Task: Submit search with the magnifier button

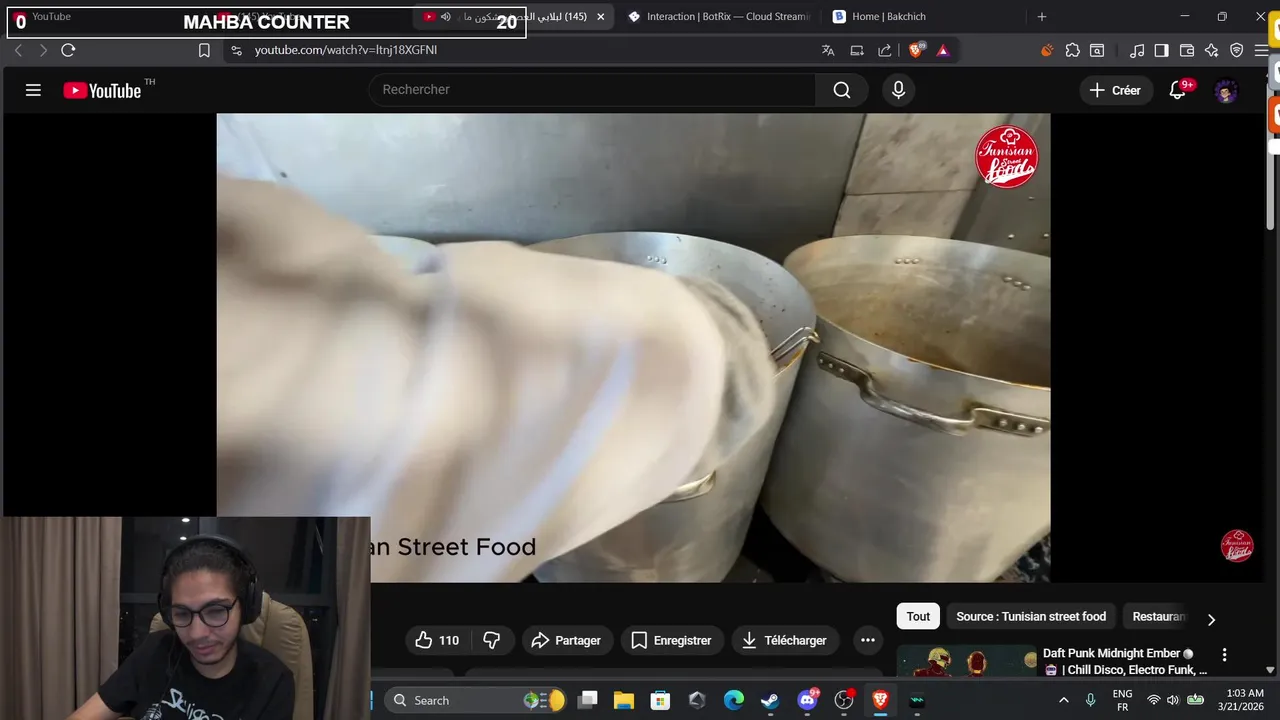Action: [x=842, y=90]
